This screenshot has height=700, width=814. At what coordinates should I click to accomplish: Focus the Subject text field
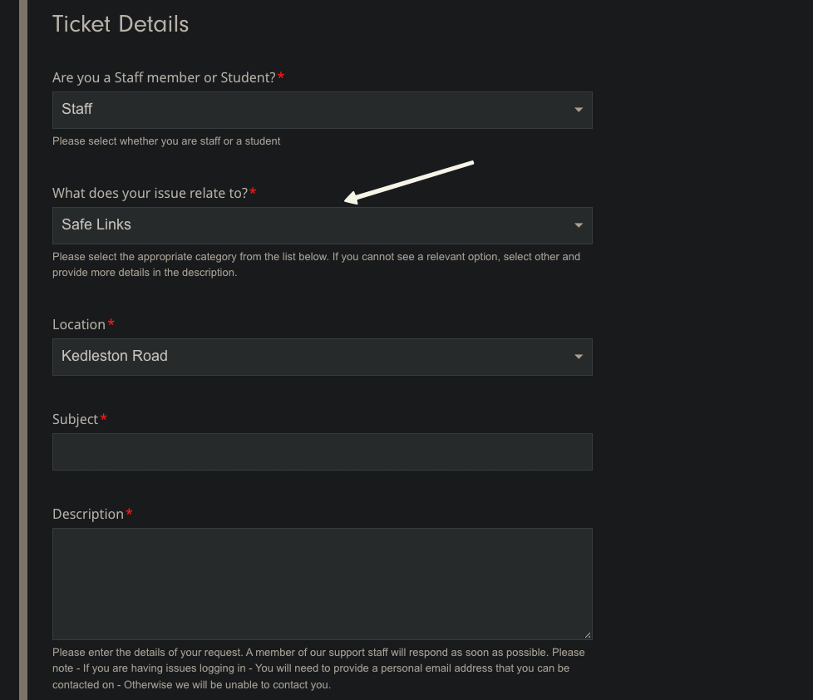322,452
